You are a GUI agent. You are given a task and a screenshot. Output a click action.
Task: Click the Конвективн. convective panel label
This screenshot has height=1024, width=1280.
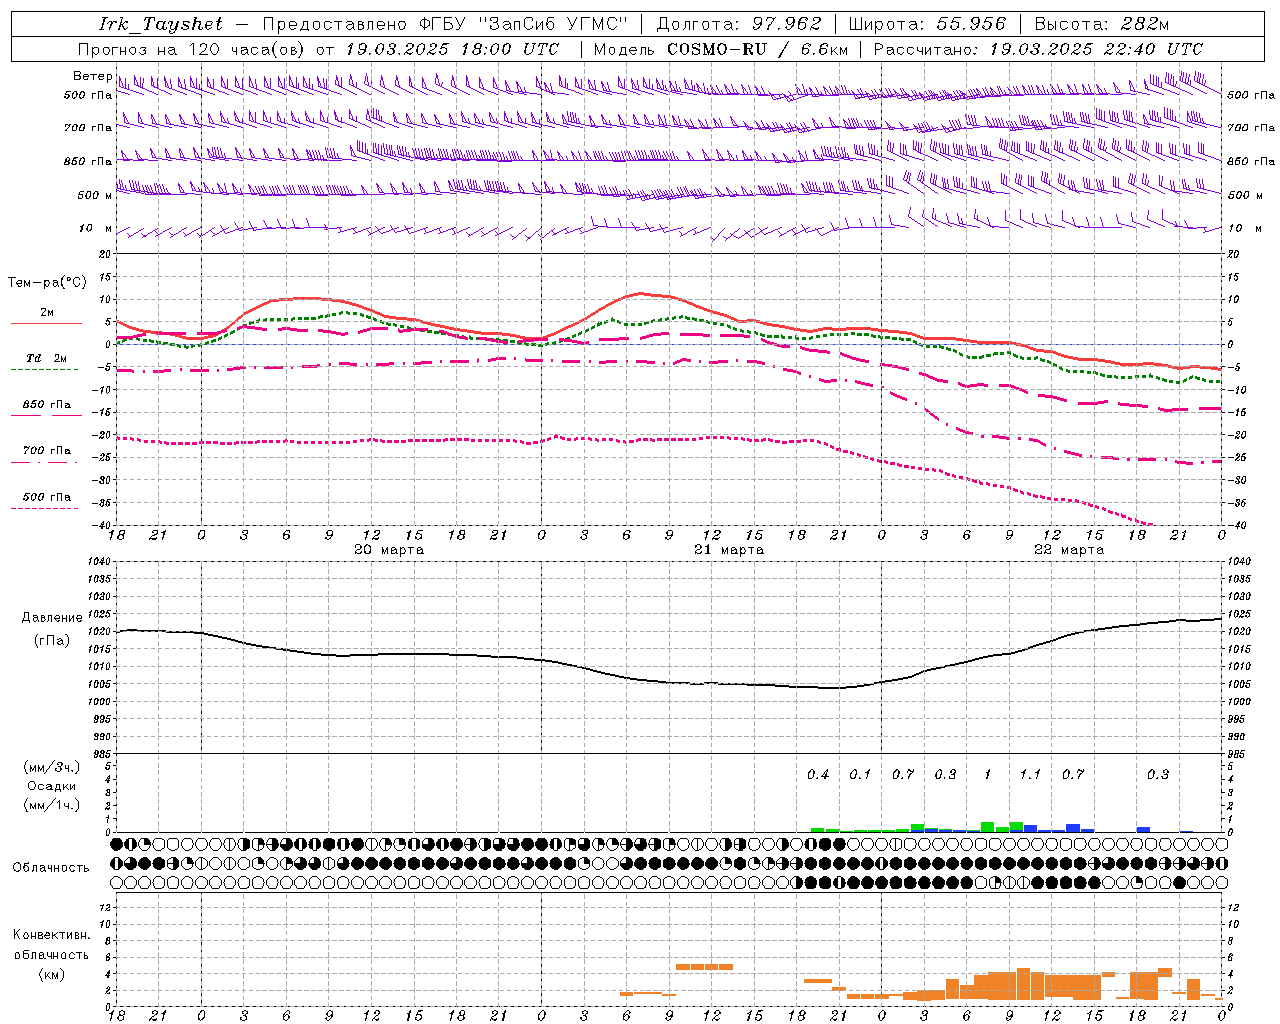click(x=52, y=935)
